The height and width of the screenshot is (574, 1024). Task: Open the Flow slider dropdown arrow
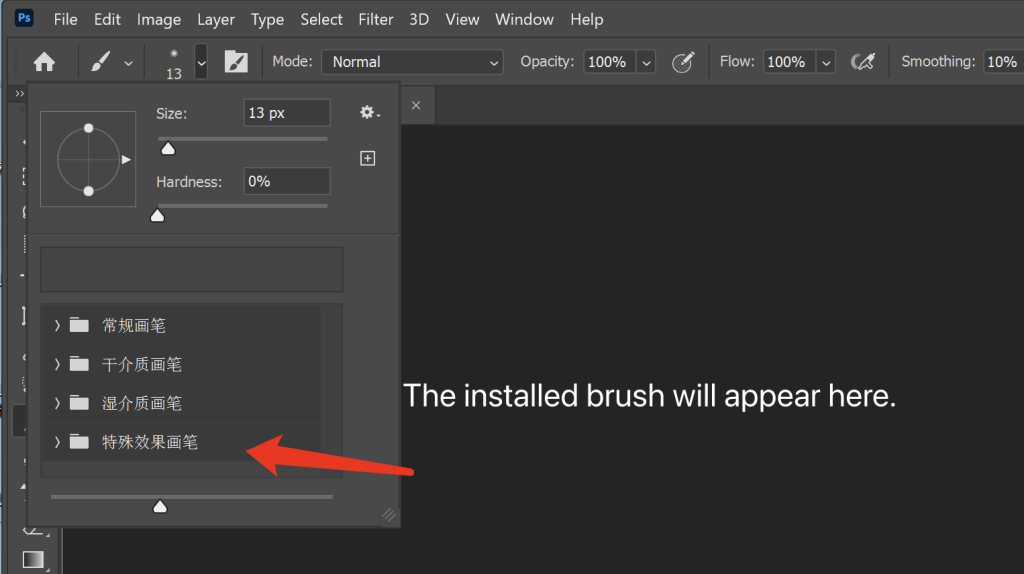826,63
